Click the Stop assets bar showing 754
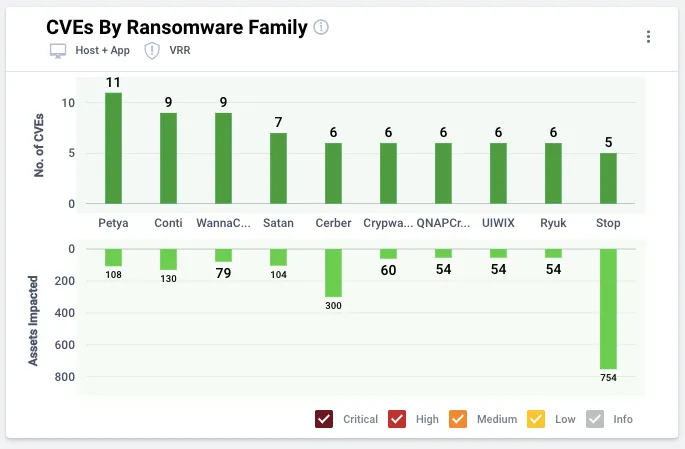Viewport: 685px width, 449px height. coord(608,309)
